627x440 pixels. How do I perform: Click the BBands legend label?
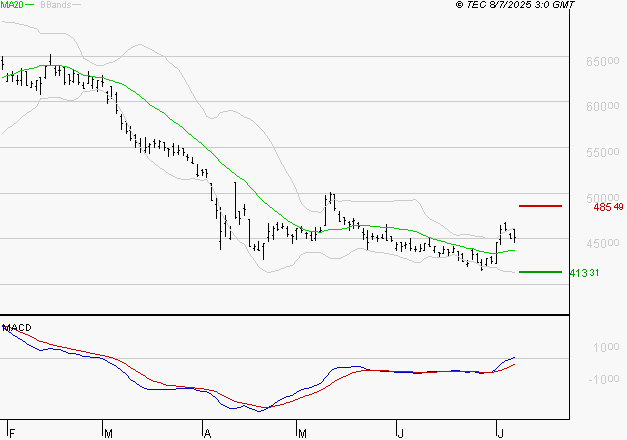(x=56, y=5)
